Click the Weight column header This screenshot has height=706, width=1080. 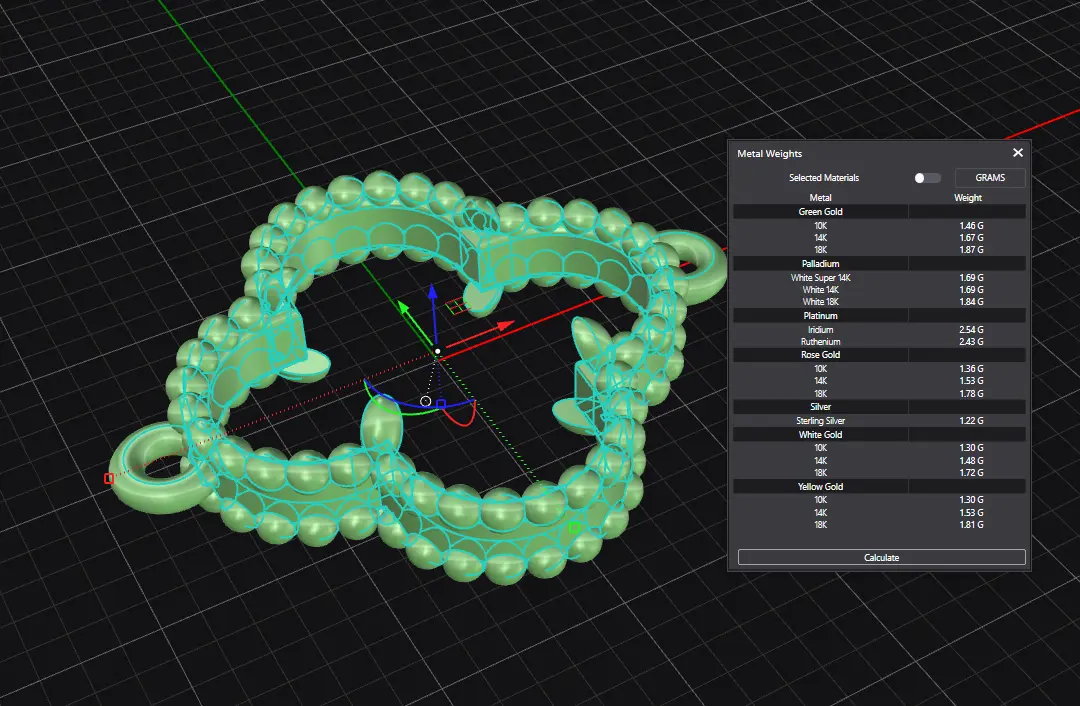[967, 198]
